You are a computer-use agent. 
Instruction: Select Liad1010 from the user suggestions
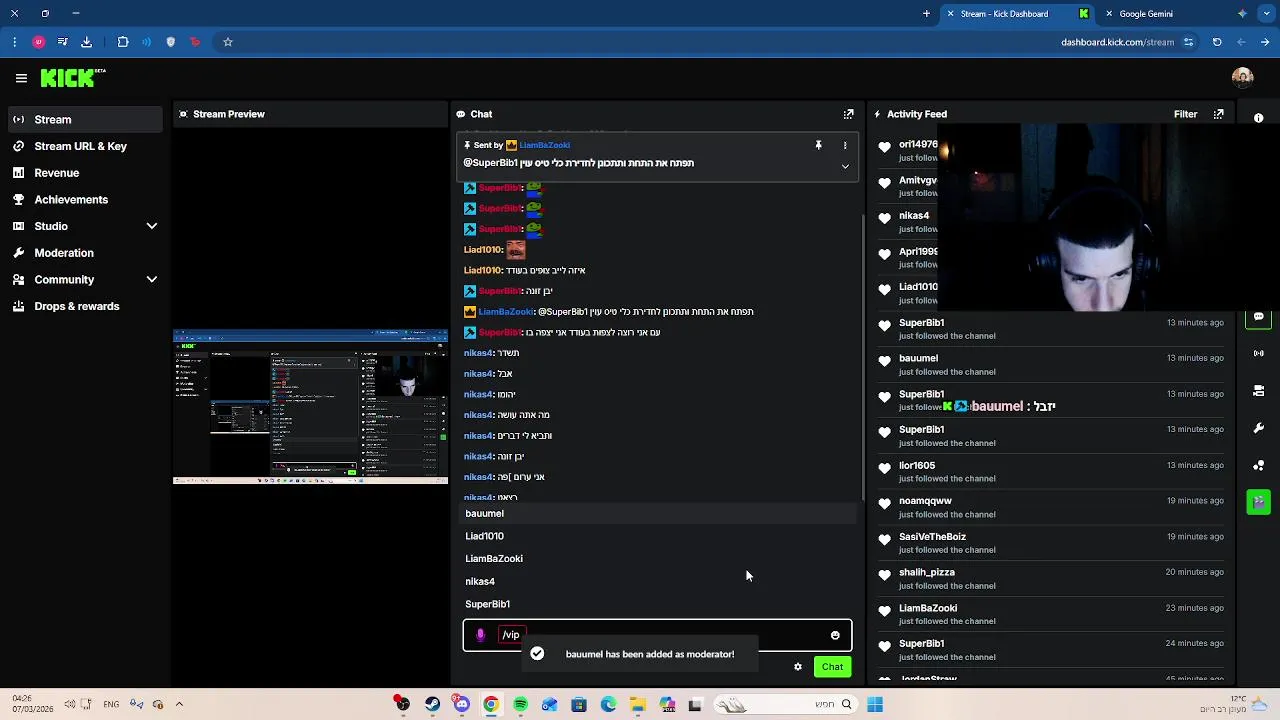[657, 536]
